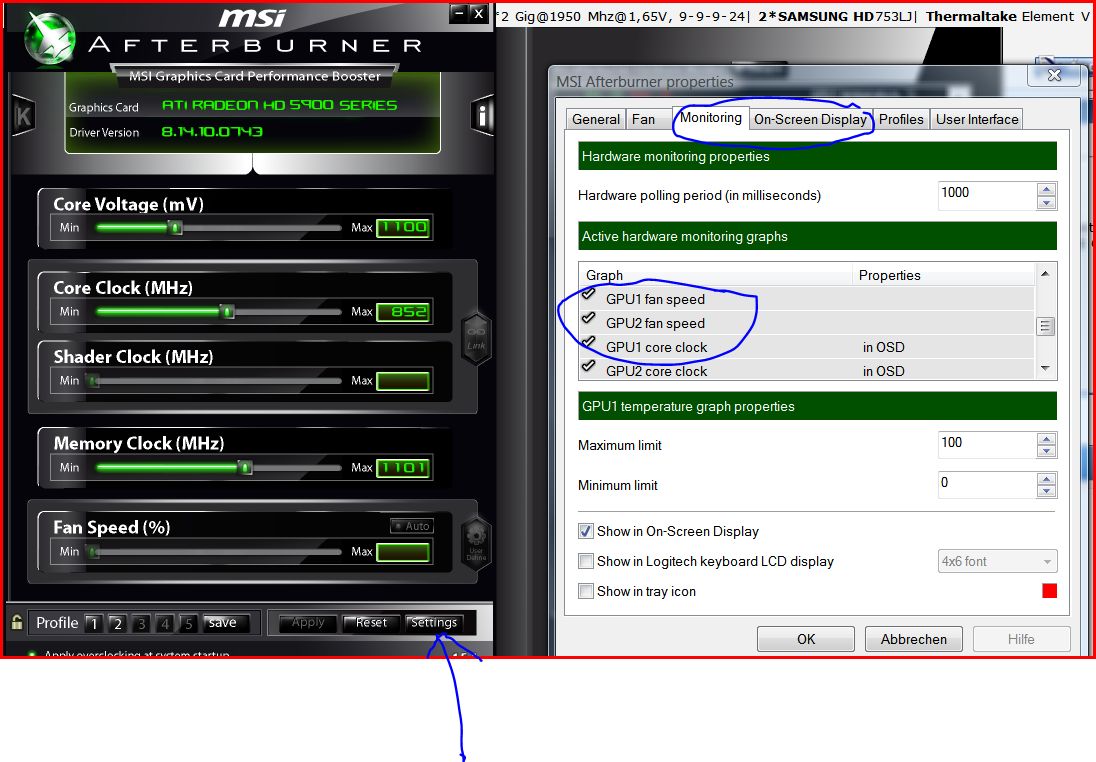Adjust the Core Clock slider handle
Image resolution: width=1096 pixels, height=762 pixels.
[x=227, y=311]
